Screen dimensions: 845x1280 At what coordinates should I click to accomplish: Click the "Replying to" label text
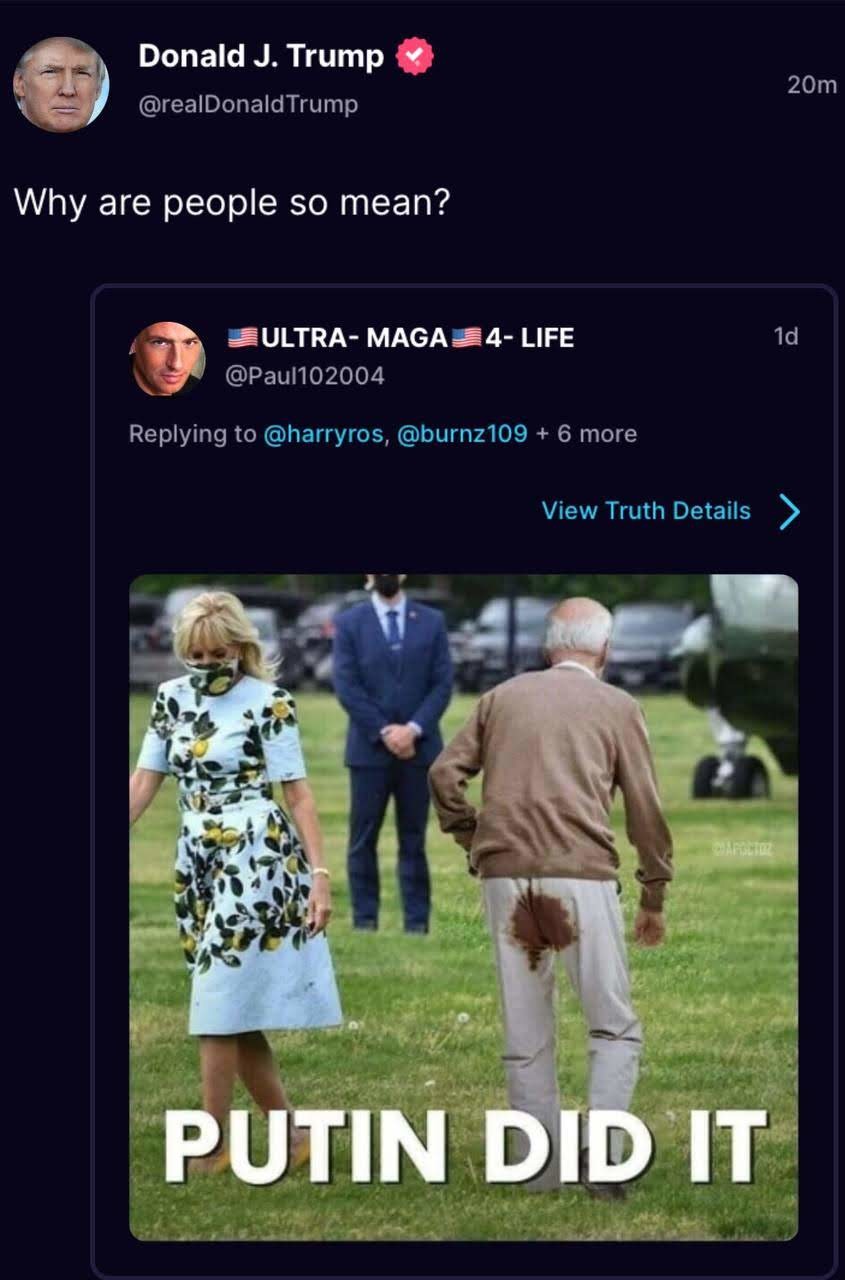tap(192, 434)
